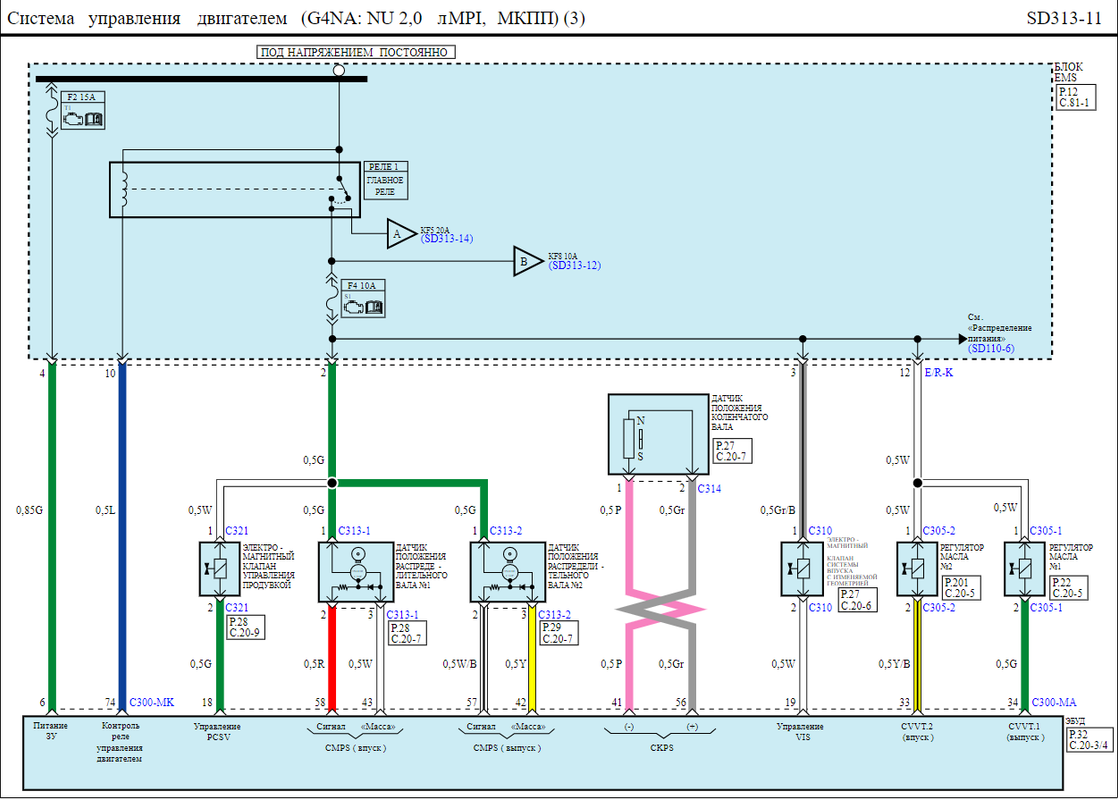Click the 'SD313-11' page code in header
This screenshot has width=1118, height=800.
[x=1064, y=18]
